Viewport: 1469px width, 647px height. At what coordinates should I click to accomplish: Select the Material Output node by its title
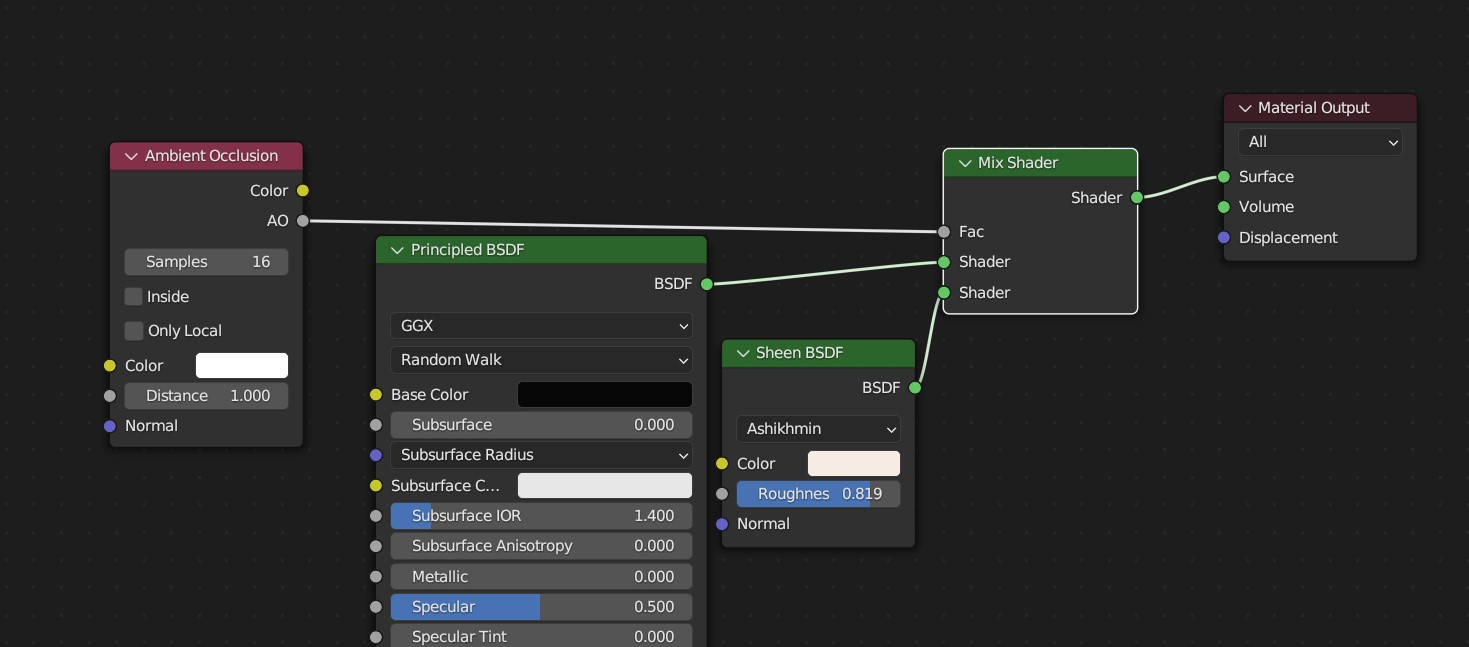pos(1314,108)
